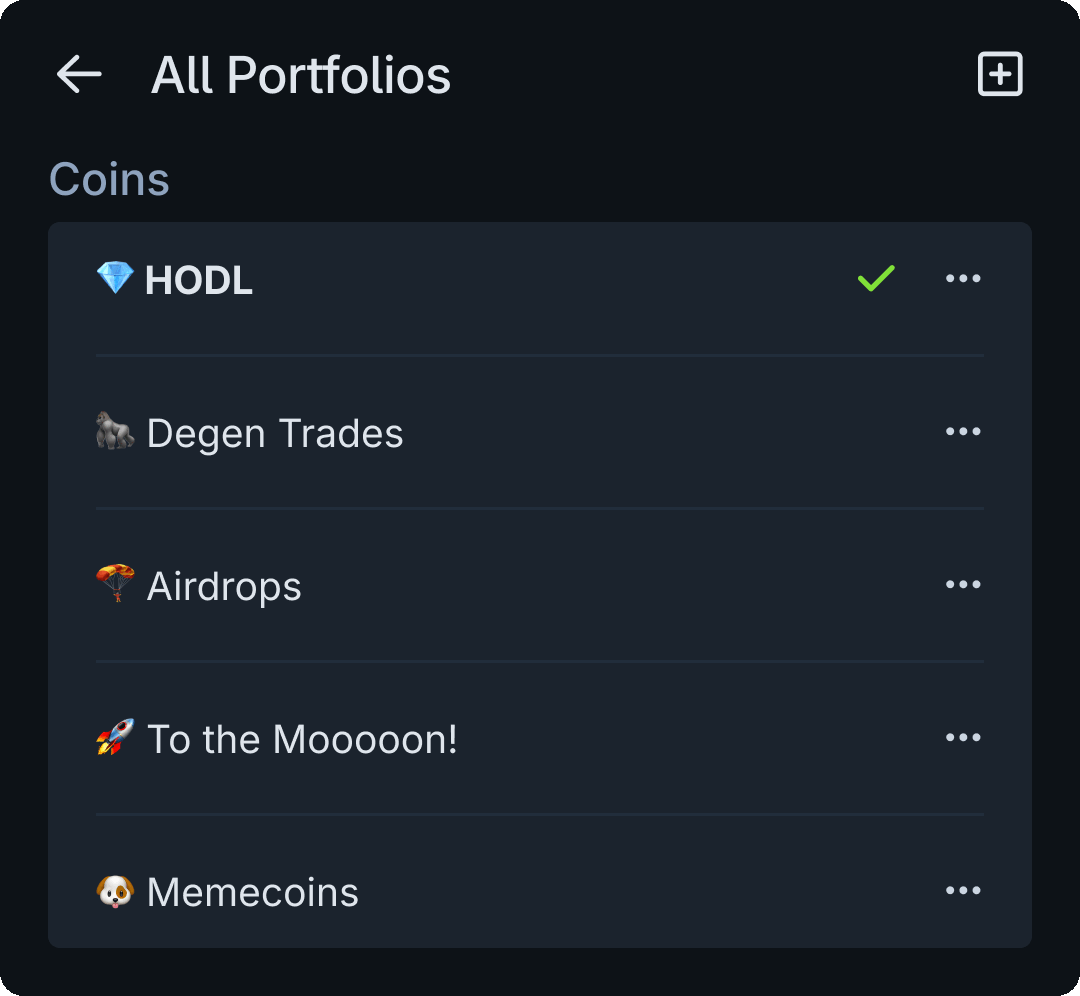Image resolution: width=1080 pixels, height=996 pixels.
Task: Open the three-dot menu beside Airdrops
Action: pos(963,584)
